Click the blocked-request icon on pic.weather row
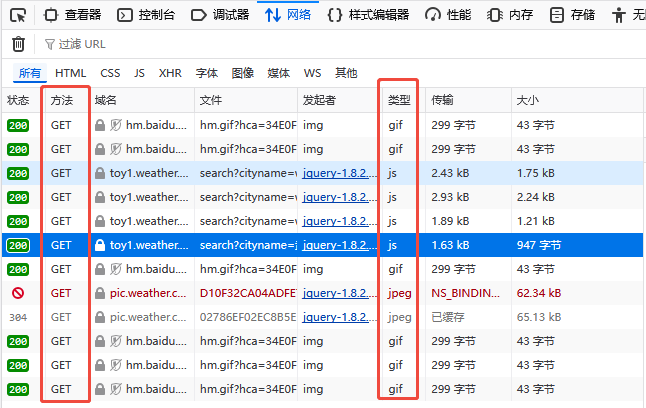Viewport: 646px width, 408px height. 18,293
